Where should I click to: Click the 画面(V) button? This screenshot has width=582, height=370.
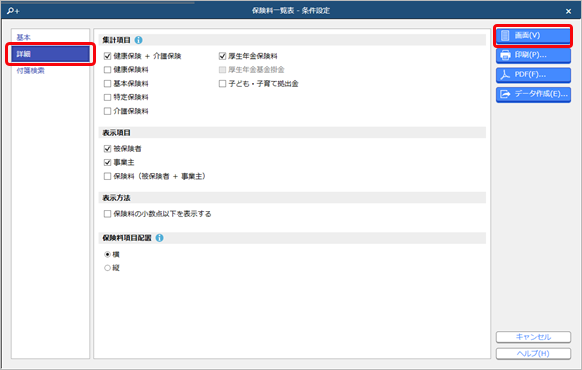pyautogui.click(x=533, y=36)
